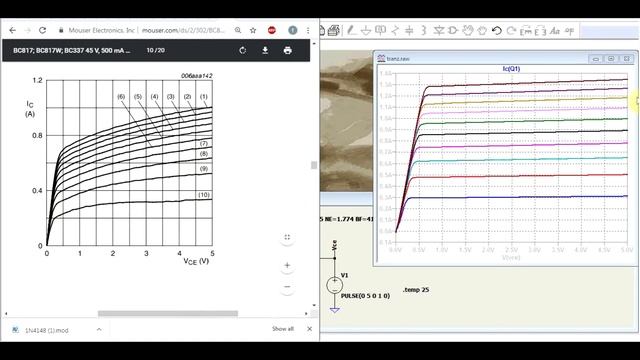Click the padlock site info icon
The image size is (640, 360).
[61, 30]
